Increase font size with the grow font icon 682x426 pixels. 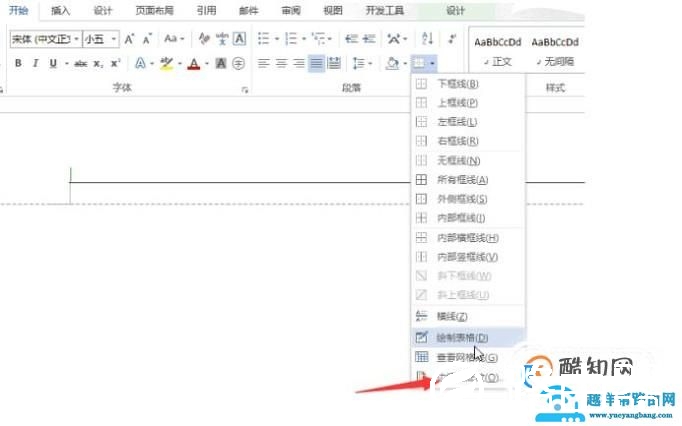click(x=129, y=39)
